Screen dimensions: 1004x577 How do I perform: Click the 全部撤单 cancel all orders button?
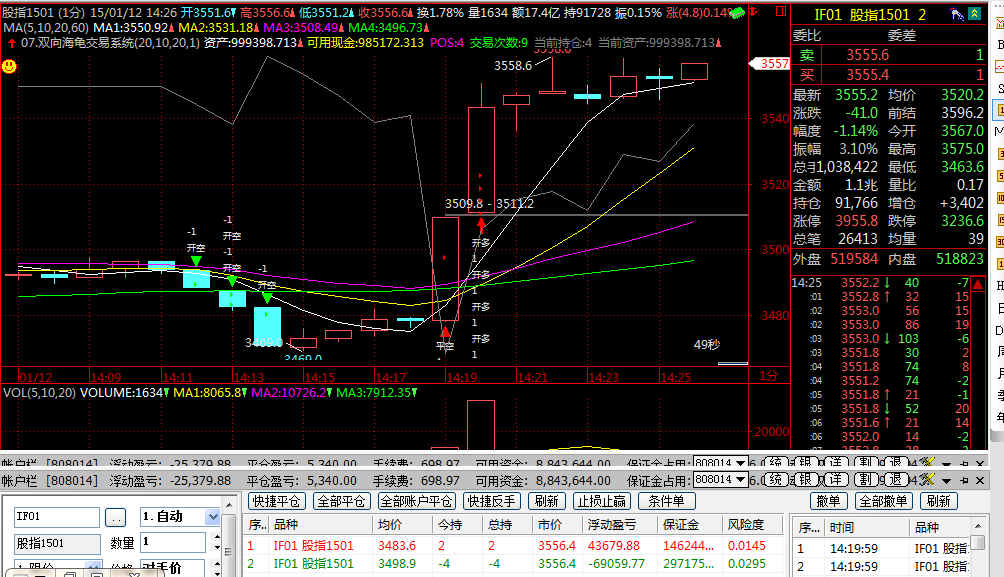coord(882,501)
